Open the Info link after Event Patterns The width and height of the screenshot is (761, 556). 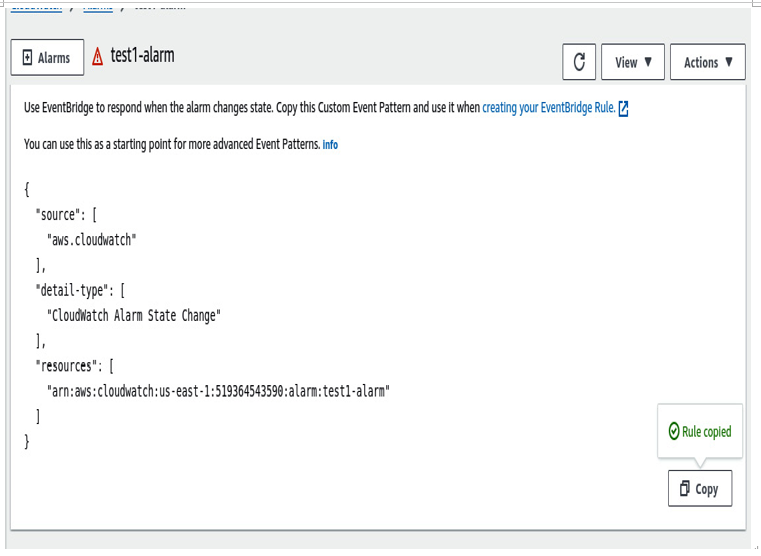(x=330, y=145)
